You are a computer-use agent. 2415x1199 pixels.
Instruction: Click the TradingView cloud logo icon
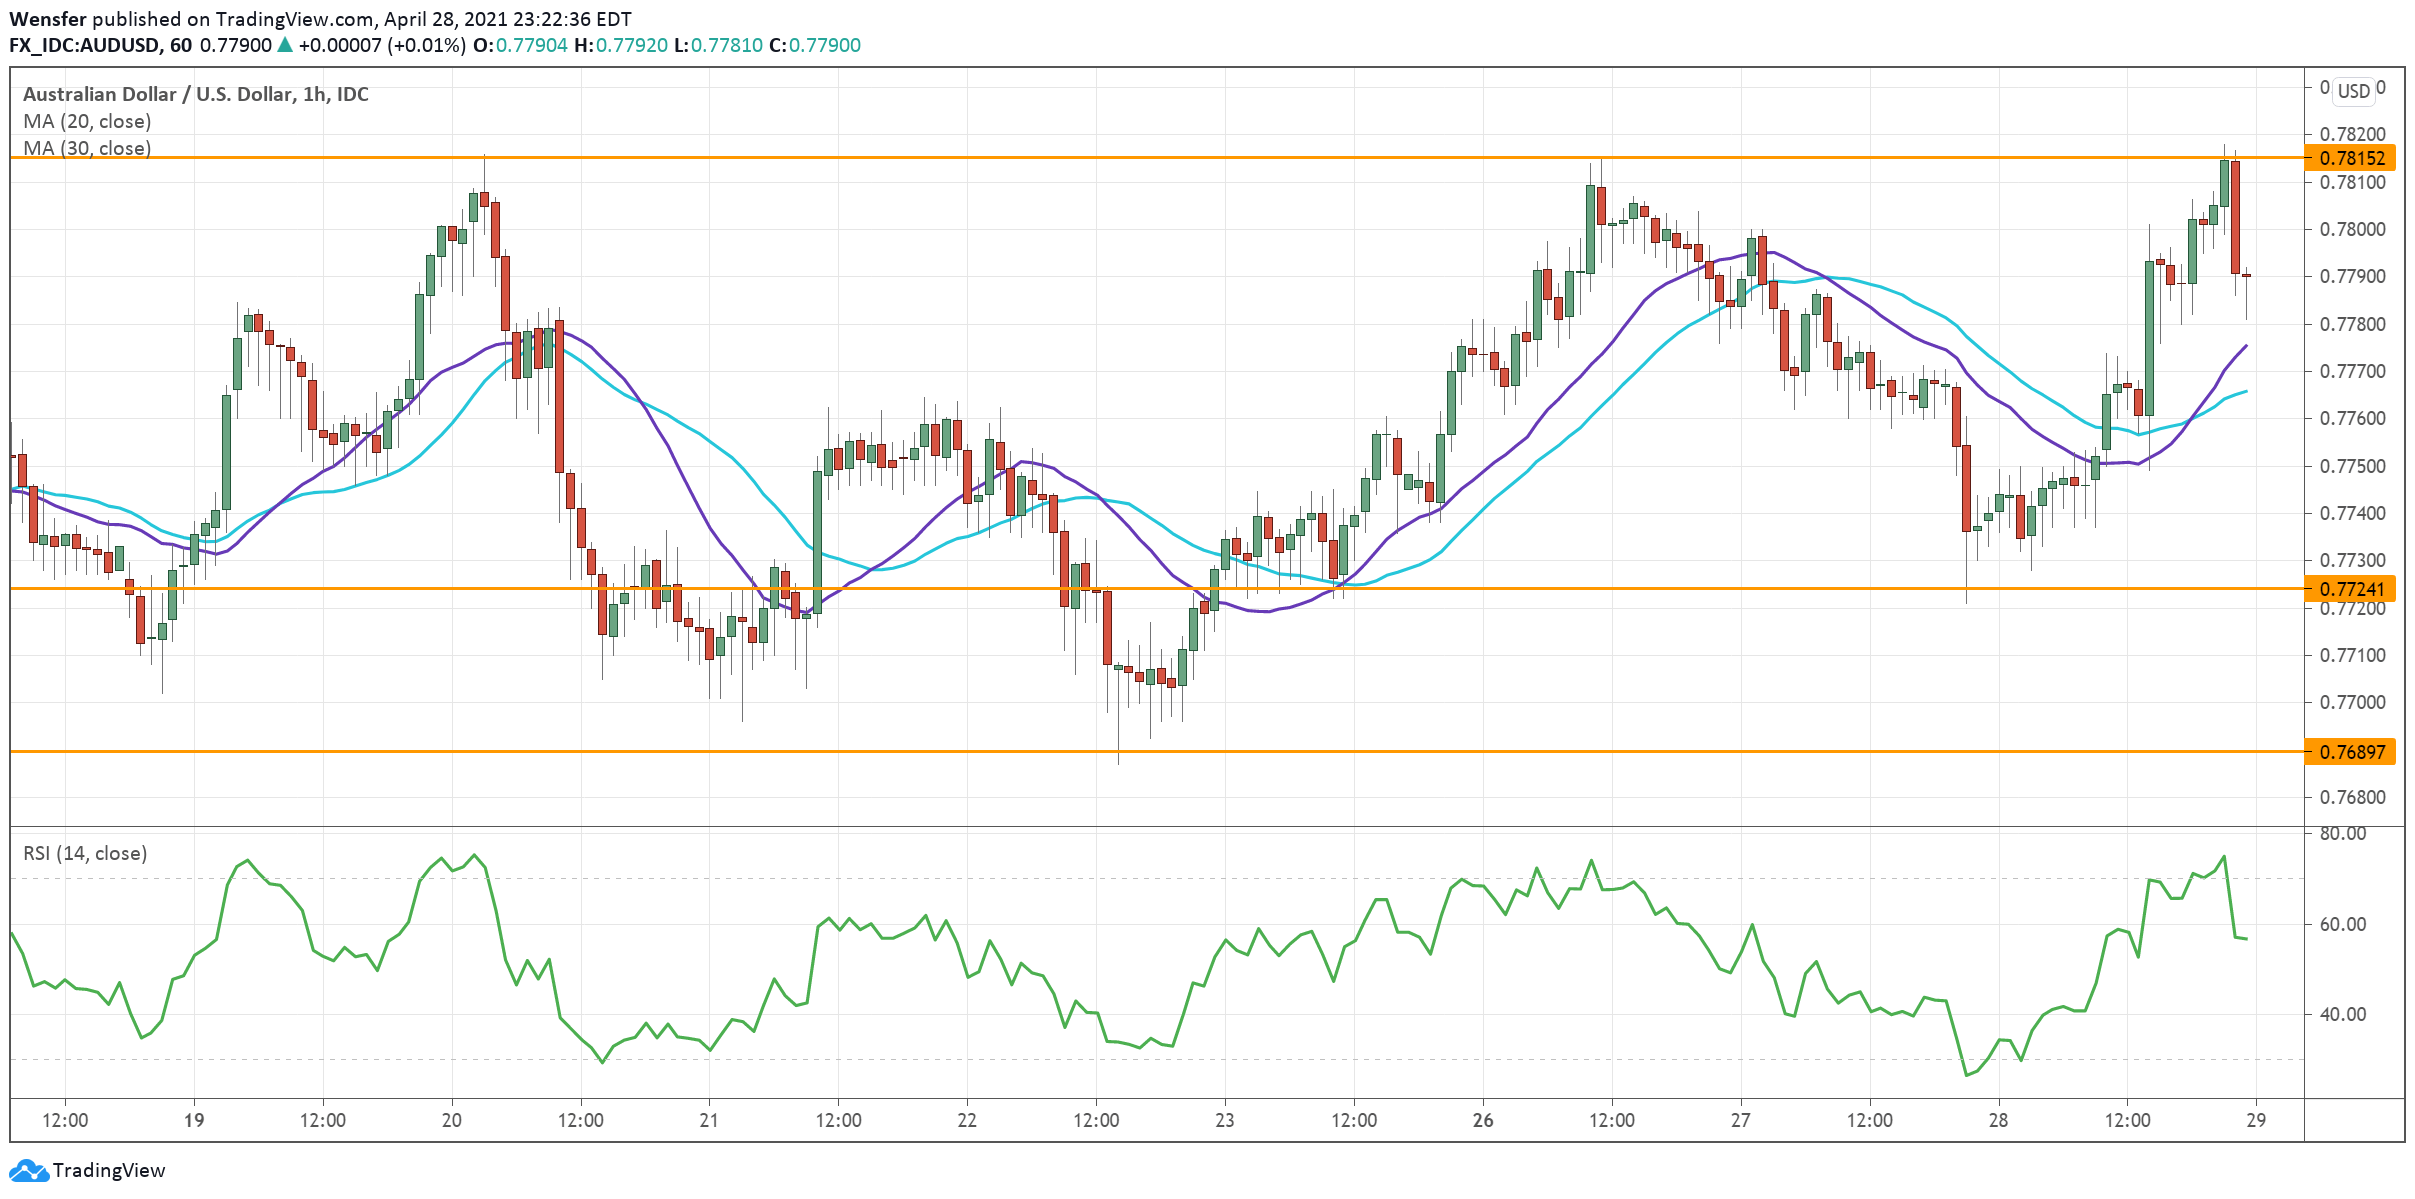pos(28,1170)
